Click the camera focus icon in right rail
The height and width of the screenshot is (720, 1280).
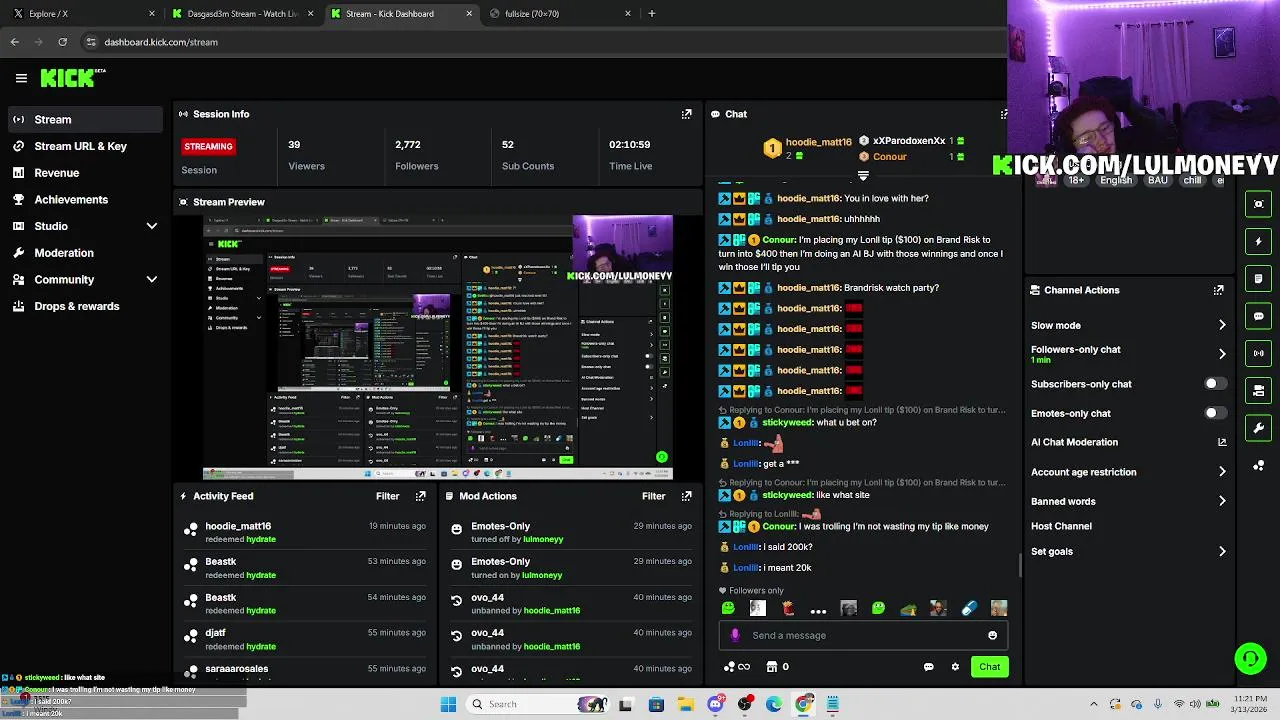(1259, 204)
